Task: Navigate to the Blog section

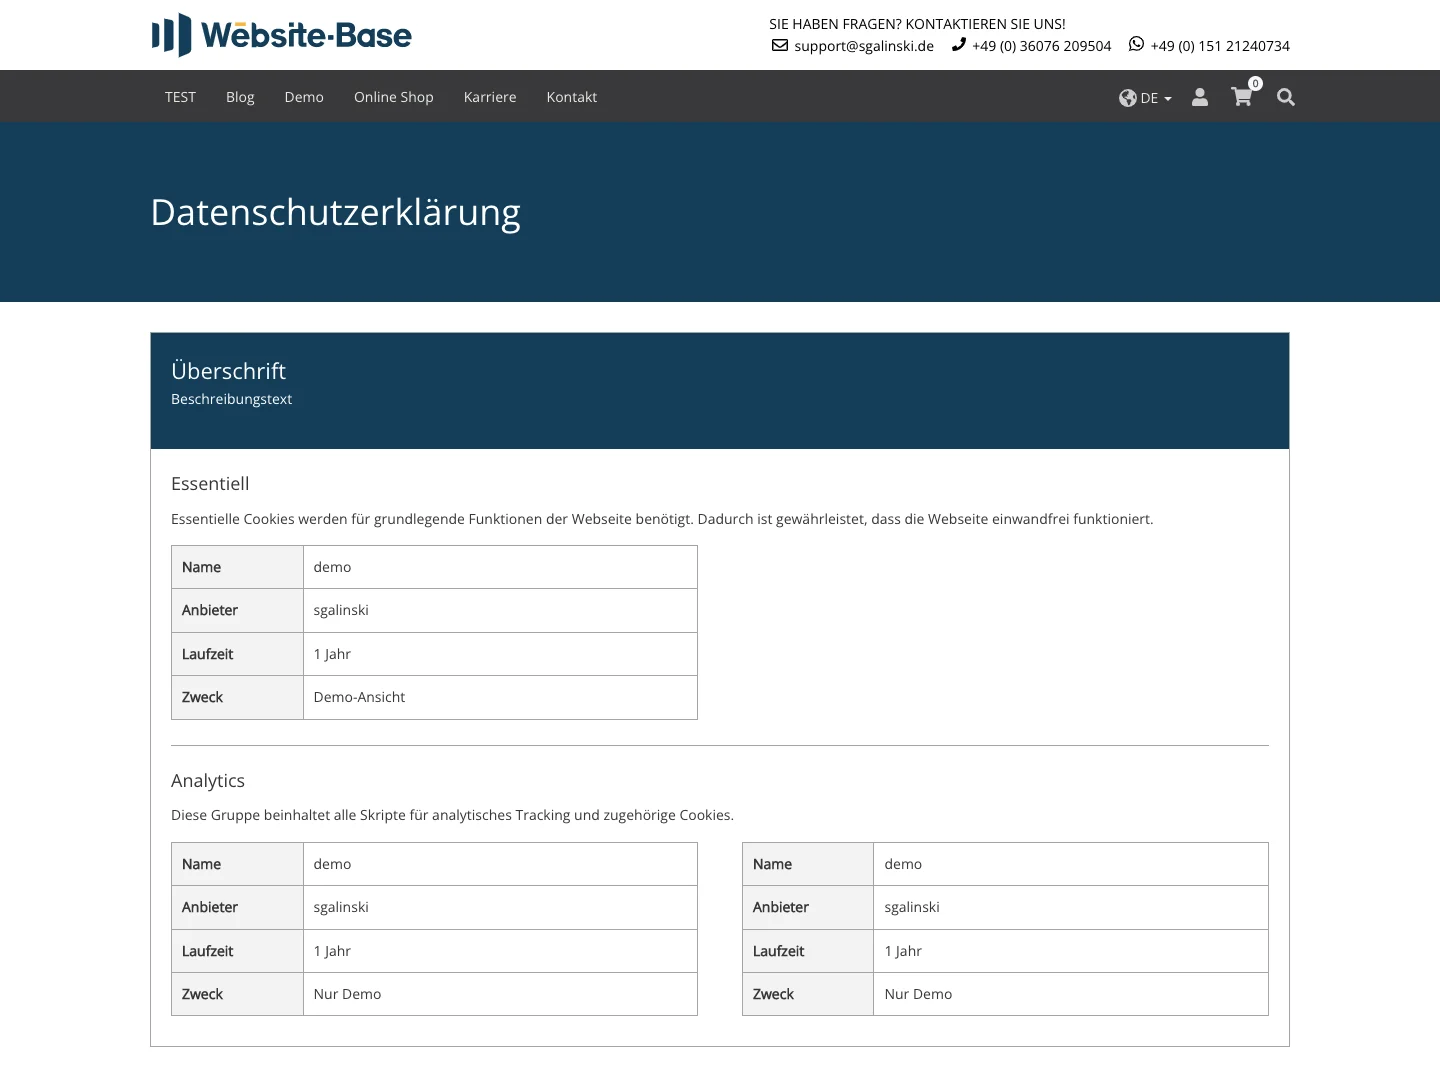Action: click(x=240, y=97)
